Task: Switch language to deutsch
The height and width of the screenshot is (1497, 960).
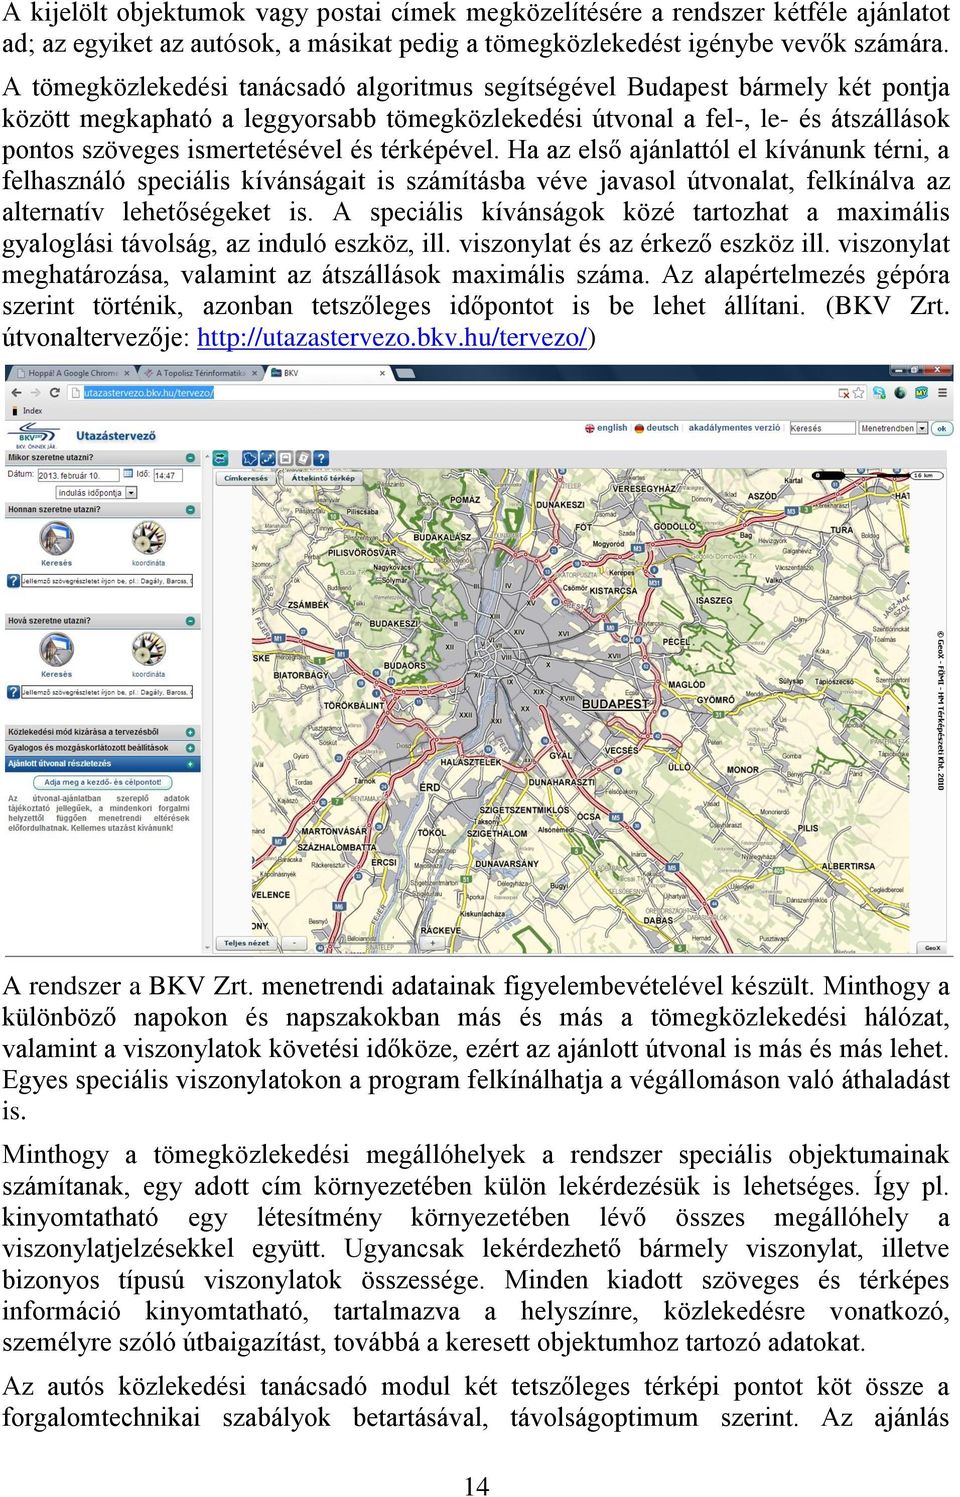Action: point(662,428)
